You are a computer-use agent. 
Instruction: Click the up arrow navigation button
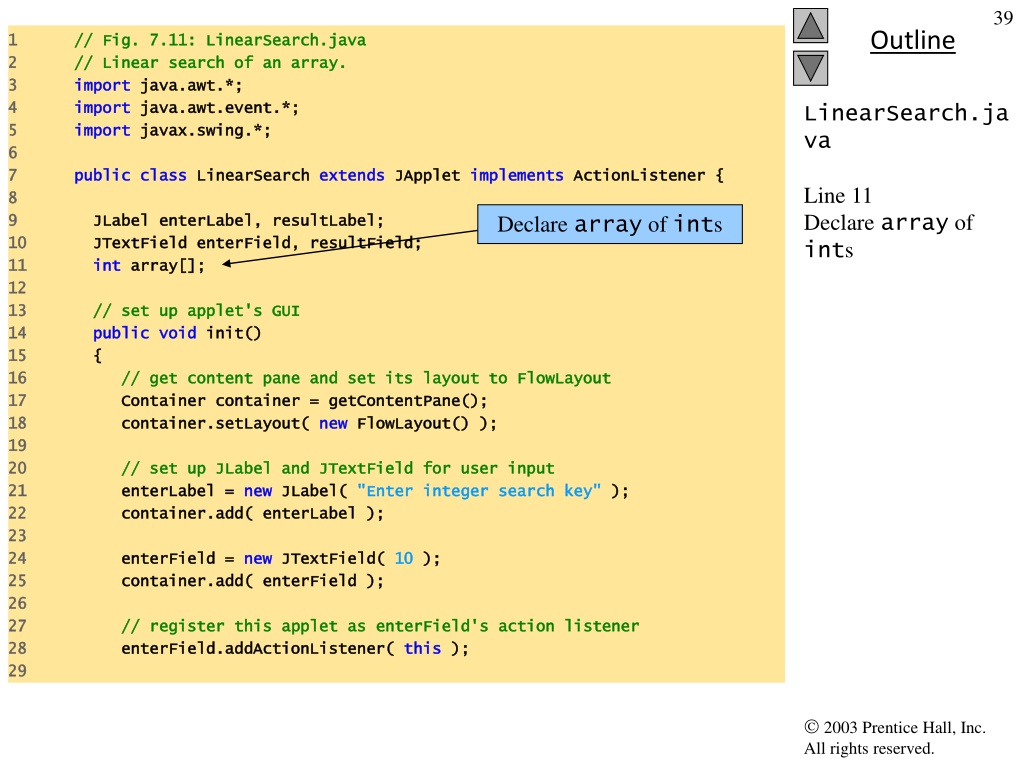[810, 26]
